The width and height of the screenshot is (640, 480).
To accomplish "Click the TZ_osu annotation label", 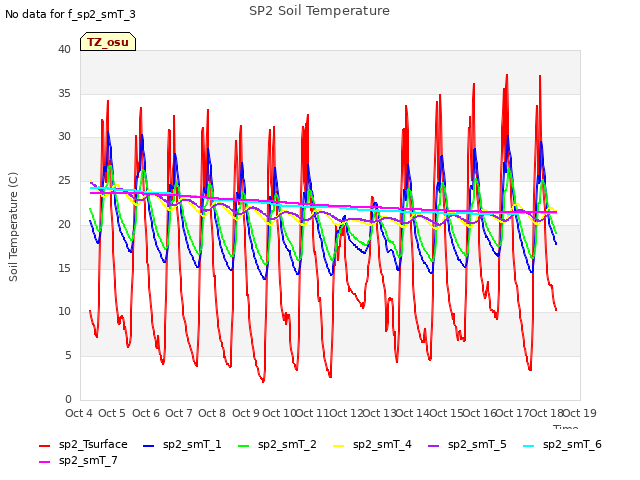I will tap(108, 42).
